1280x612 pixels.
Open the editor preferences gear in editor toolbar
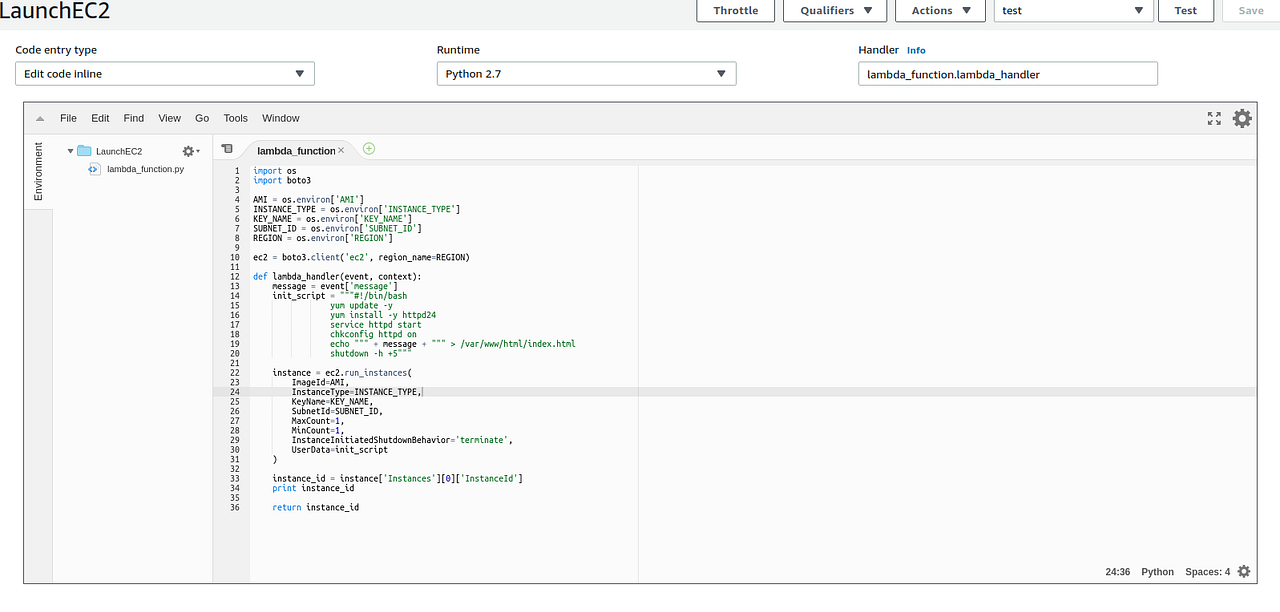[1242, 118]
